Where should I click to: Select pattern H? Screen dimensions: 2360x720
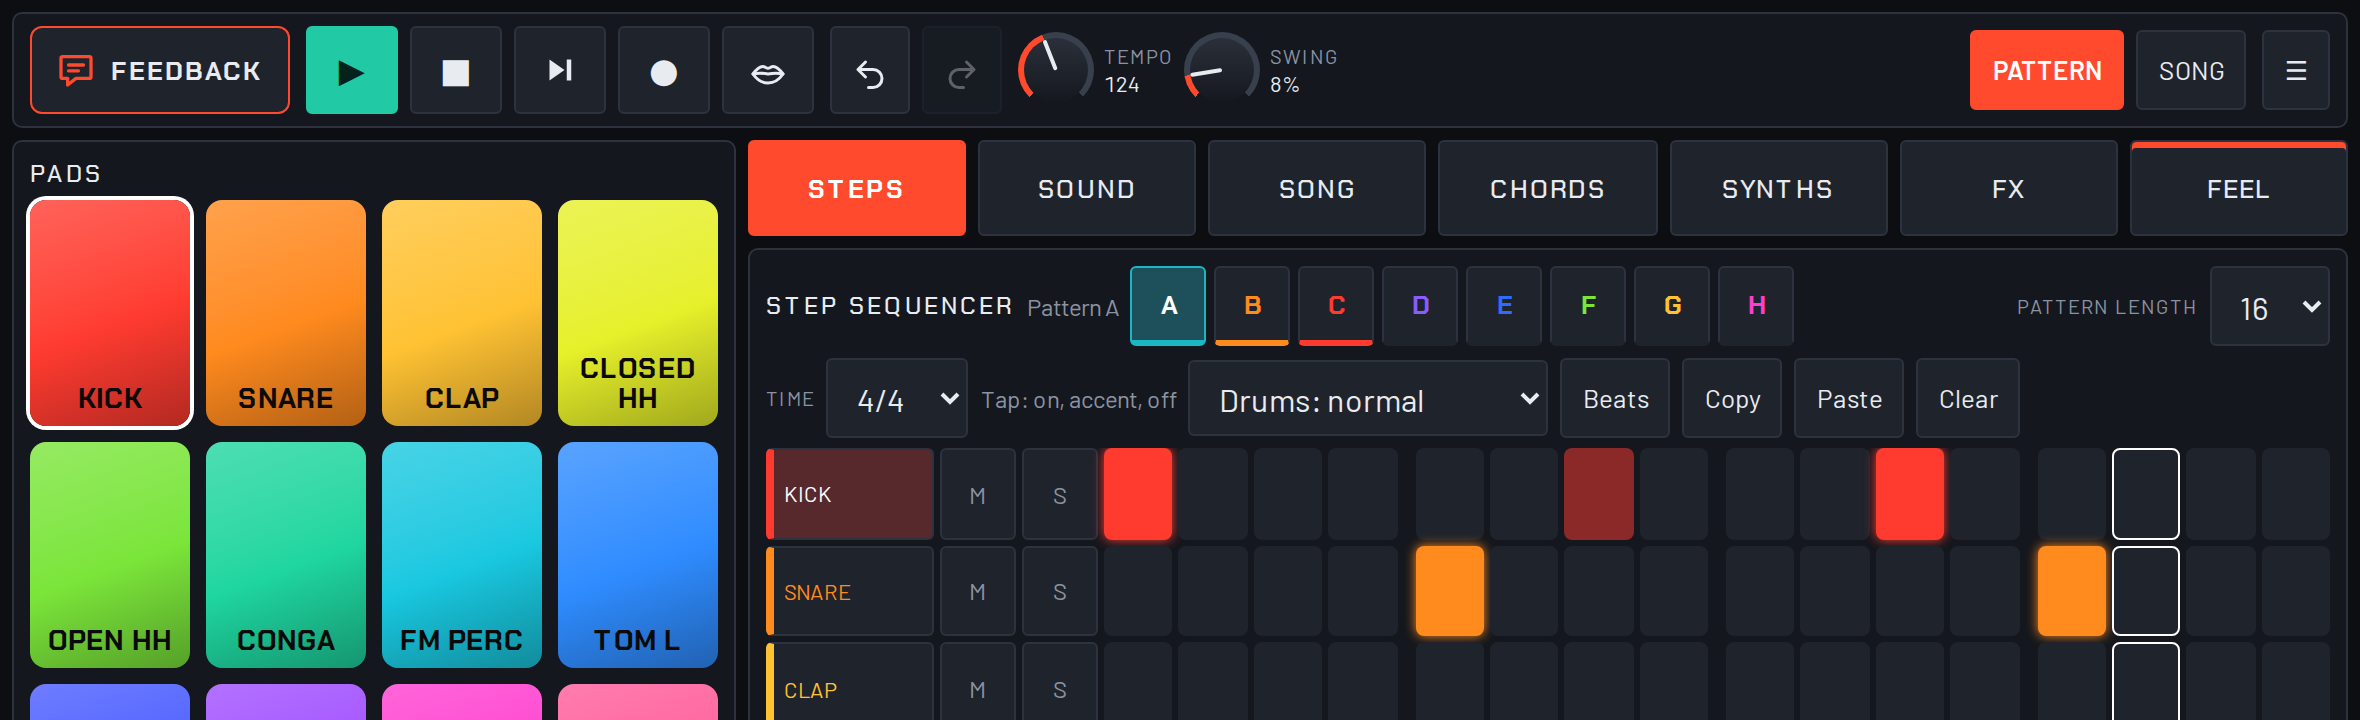tap(1756, 306)
